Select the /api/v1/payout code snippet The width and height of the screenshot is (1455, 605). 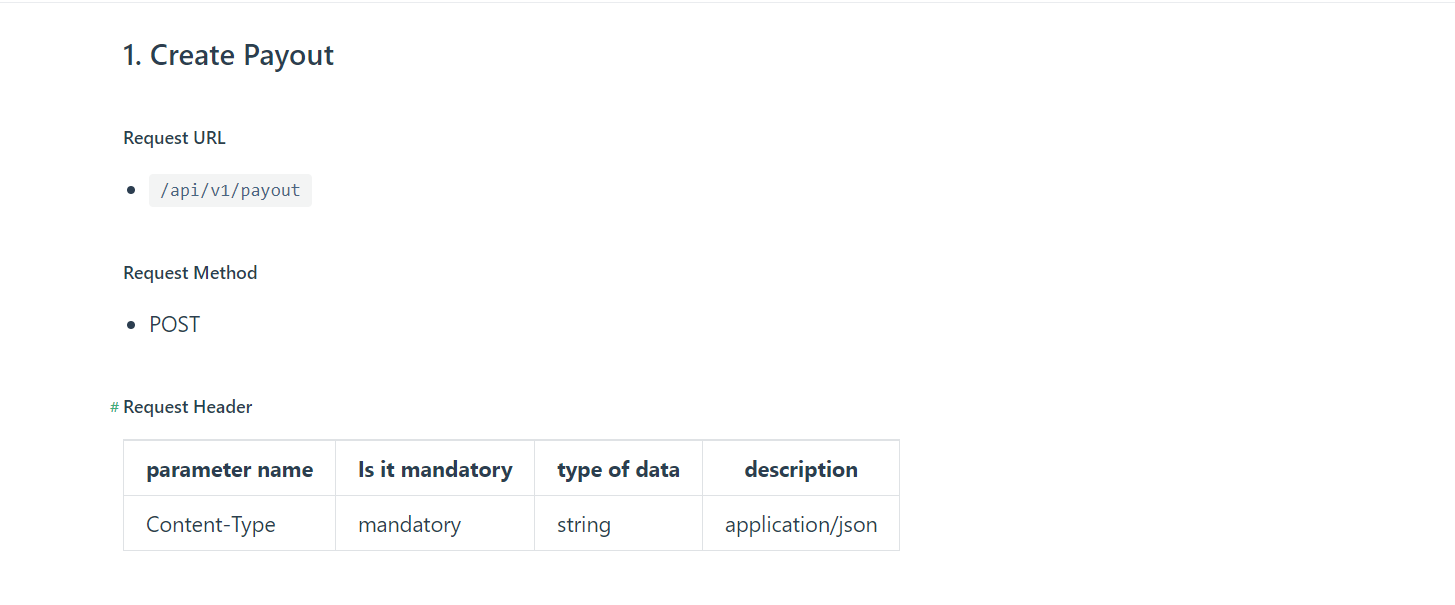pos(230,190)
